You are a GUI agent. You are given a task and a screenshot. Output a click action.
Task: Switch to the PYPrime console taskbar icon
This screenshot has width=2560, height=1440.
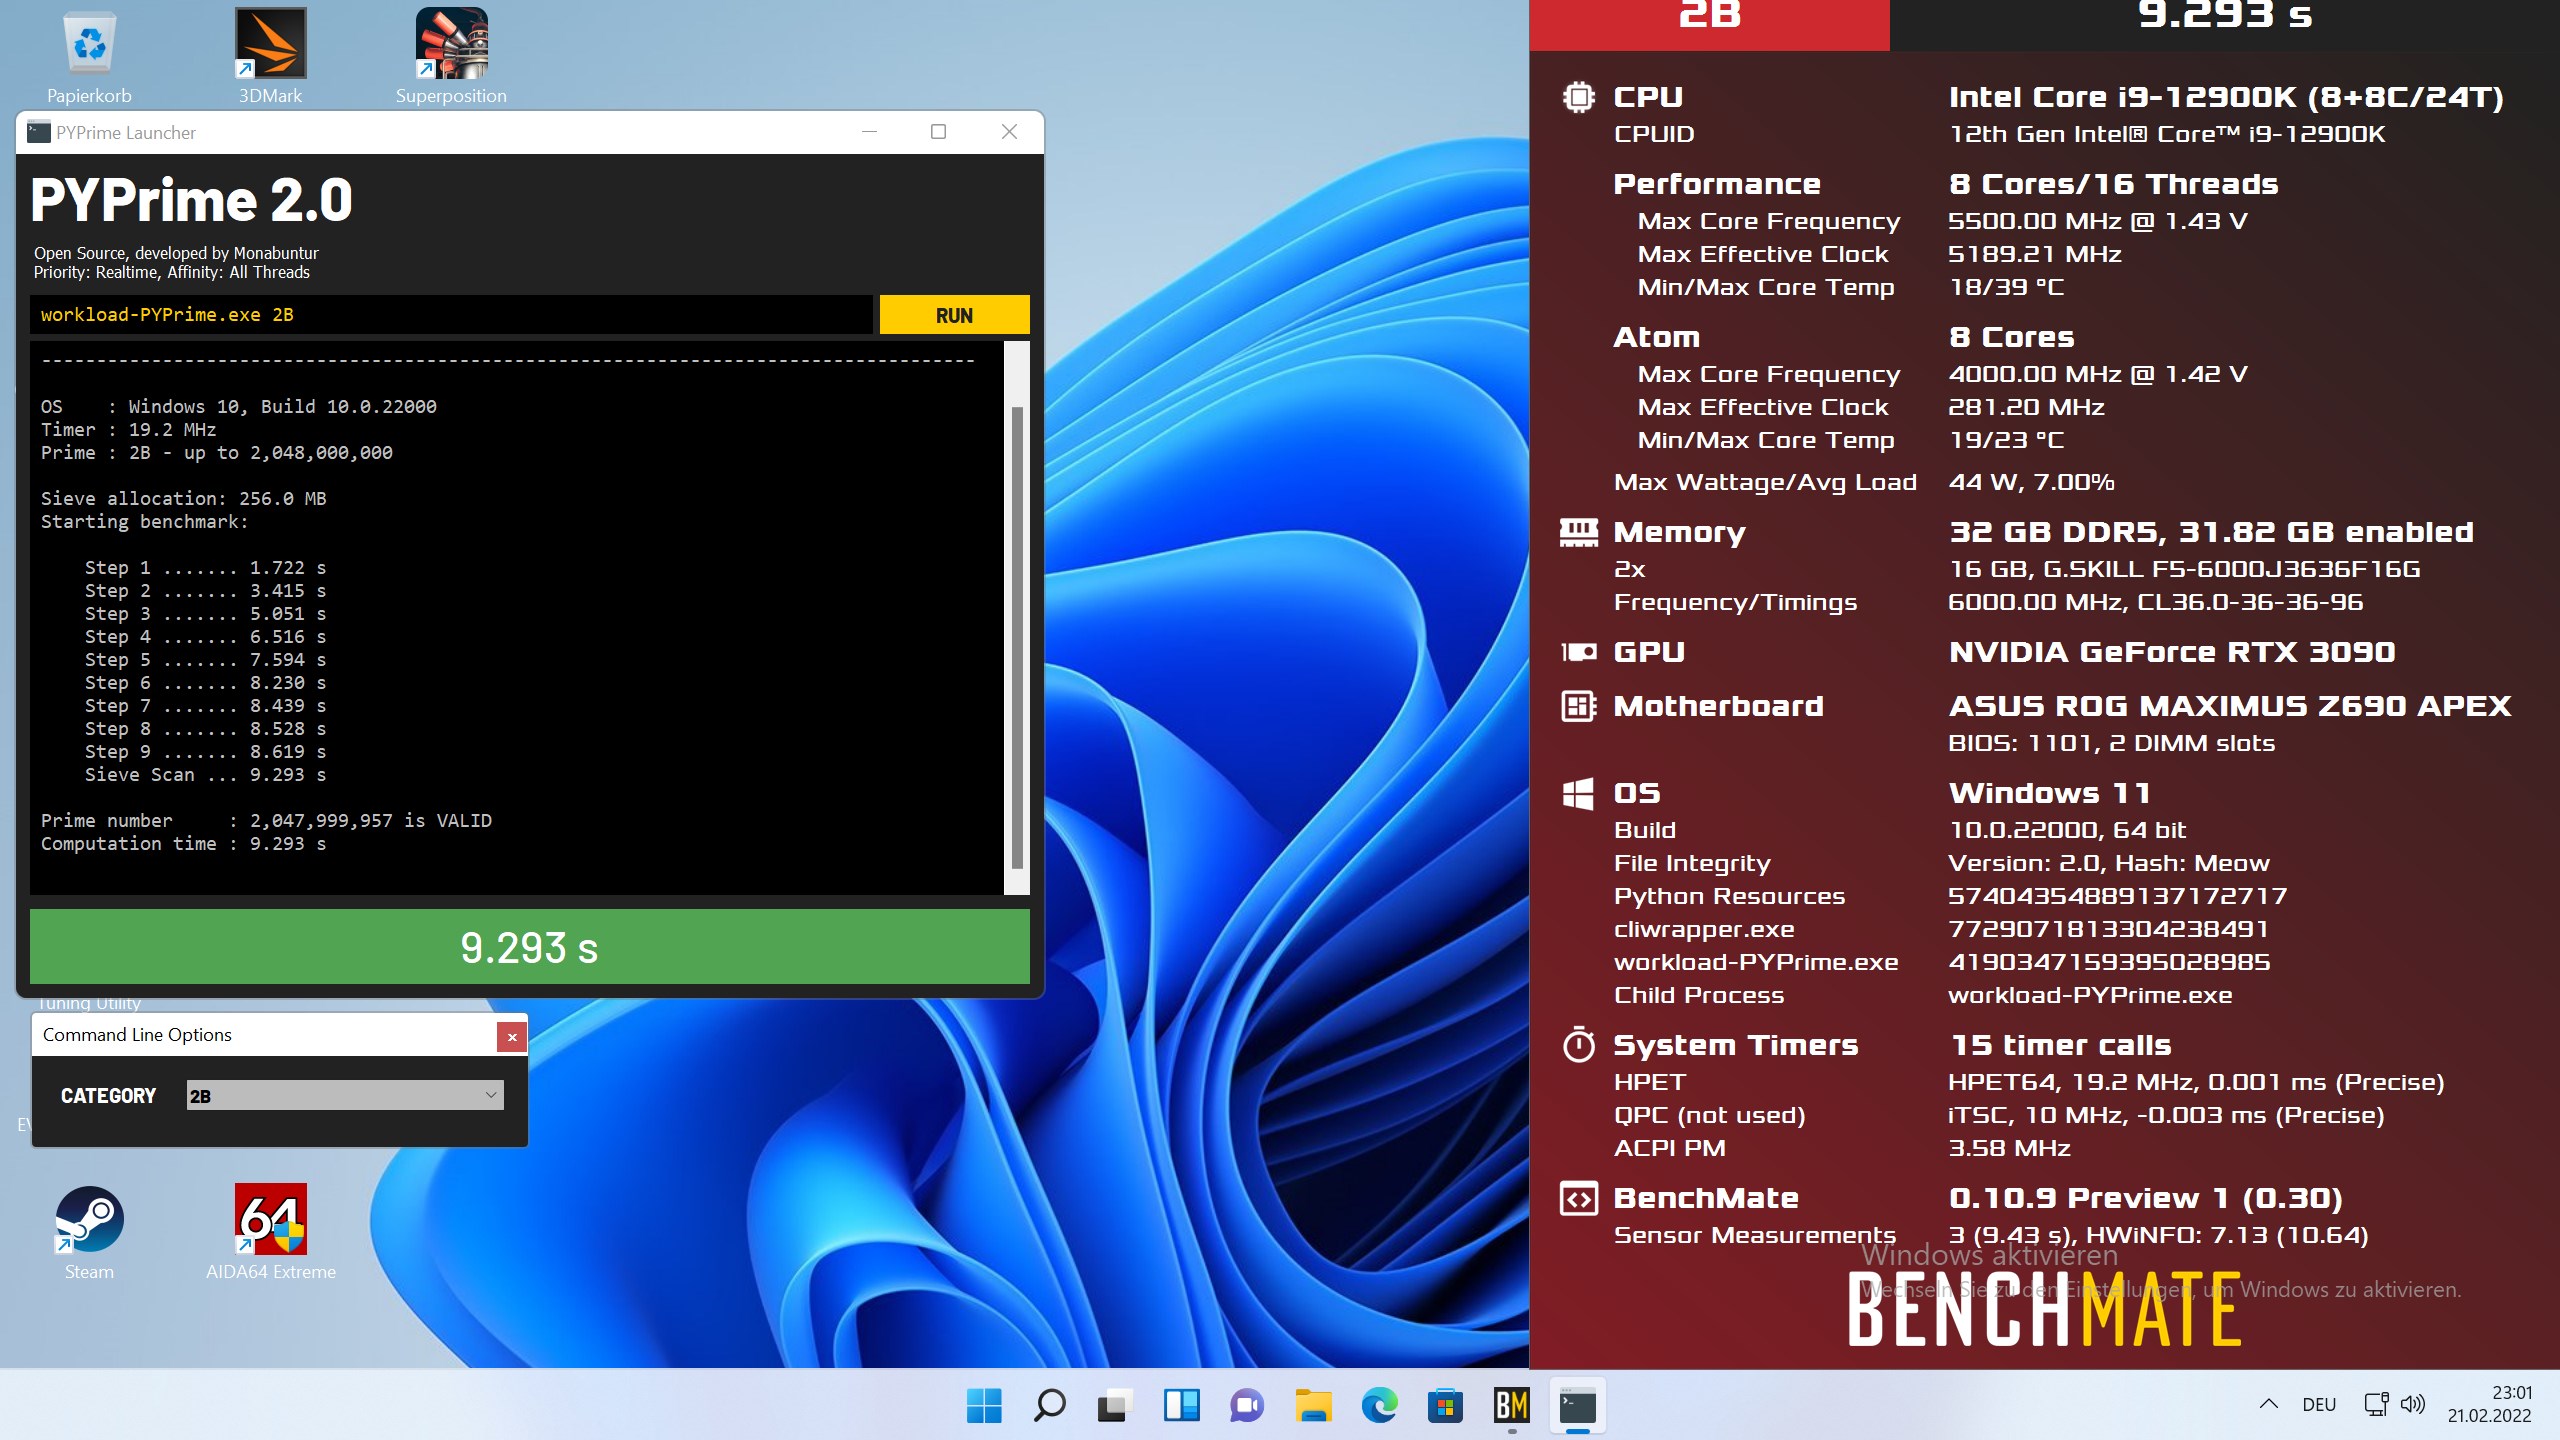coord(1577,1405)
